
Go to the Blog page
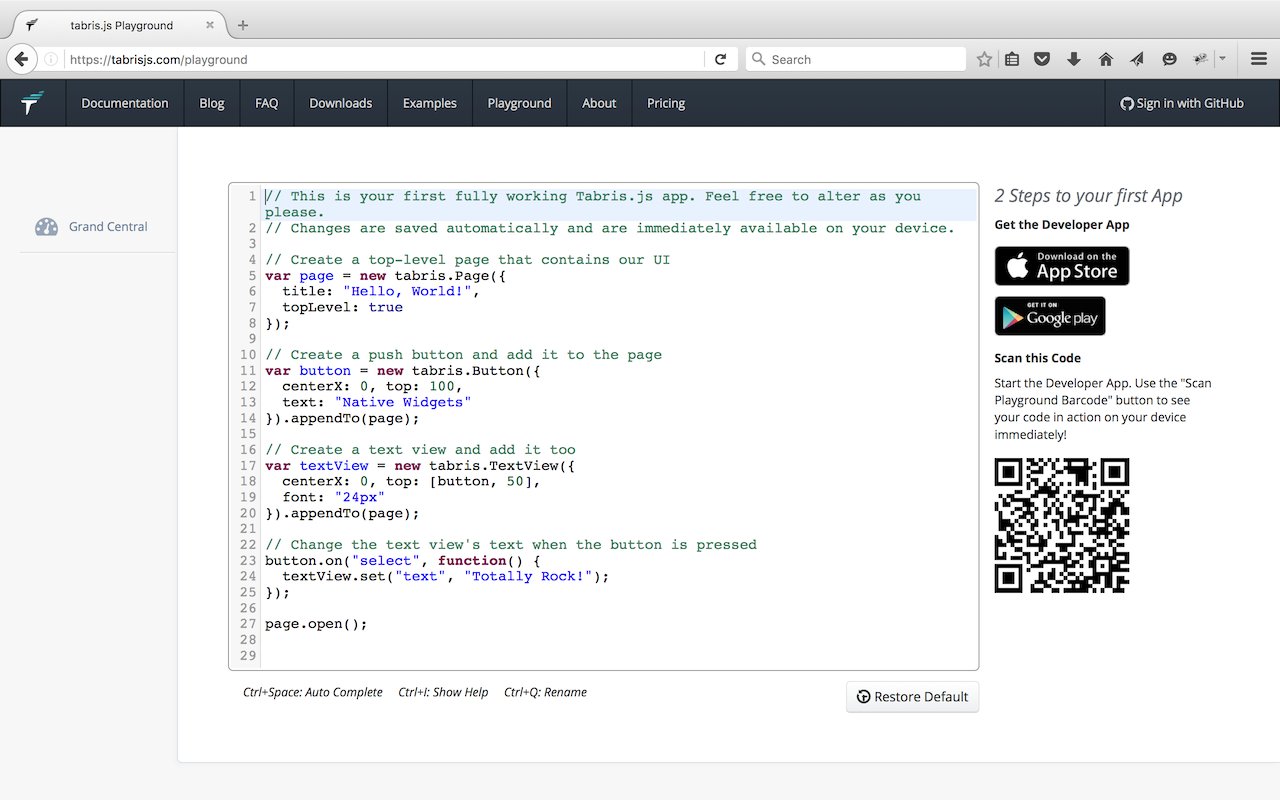212,103
